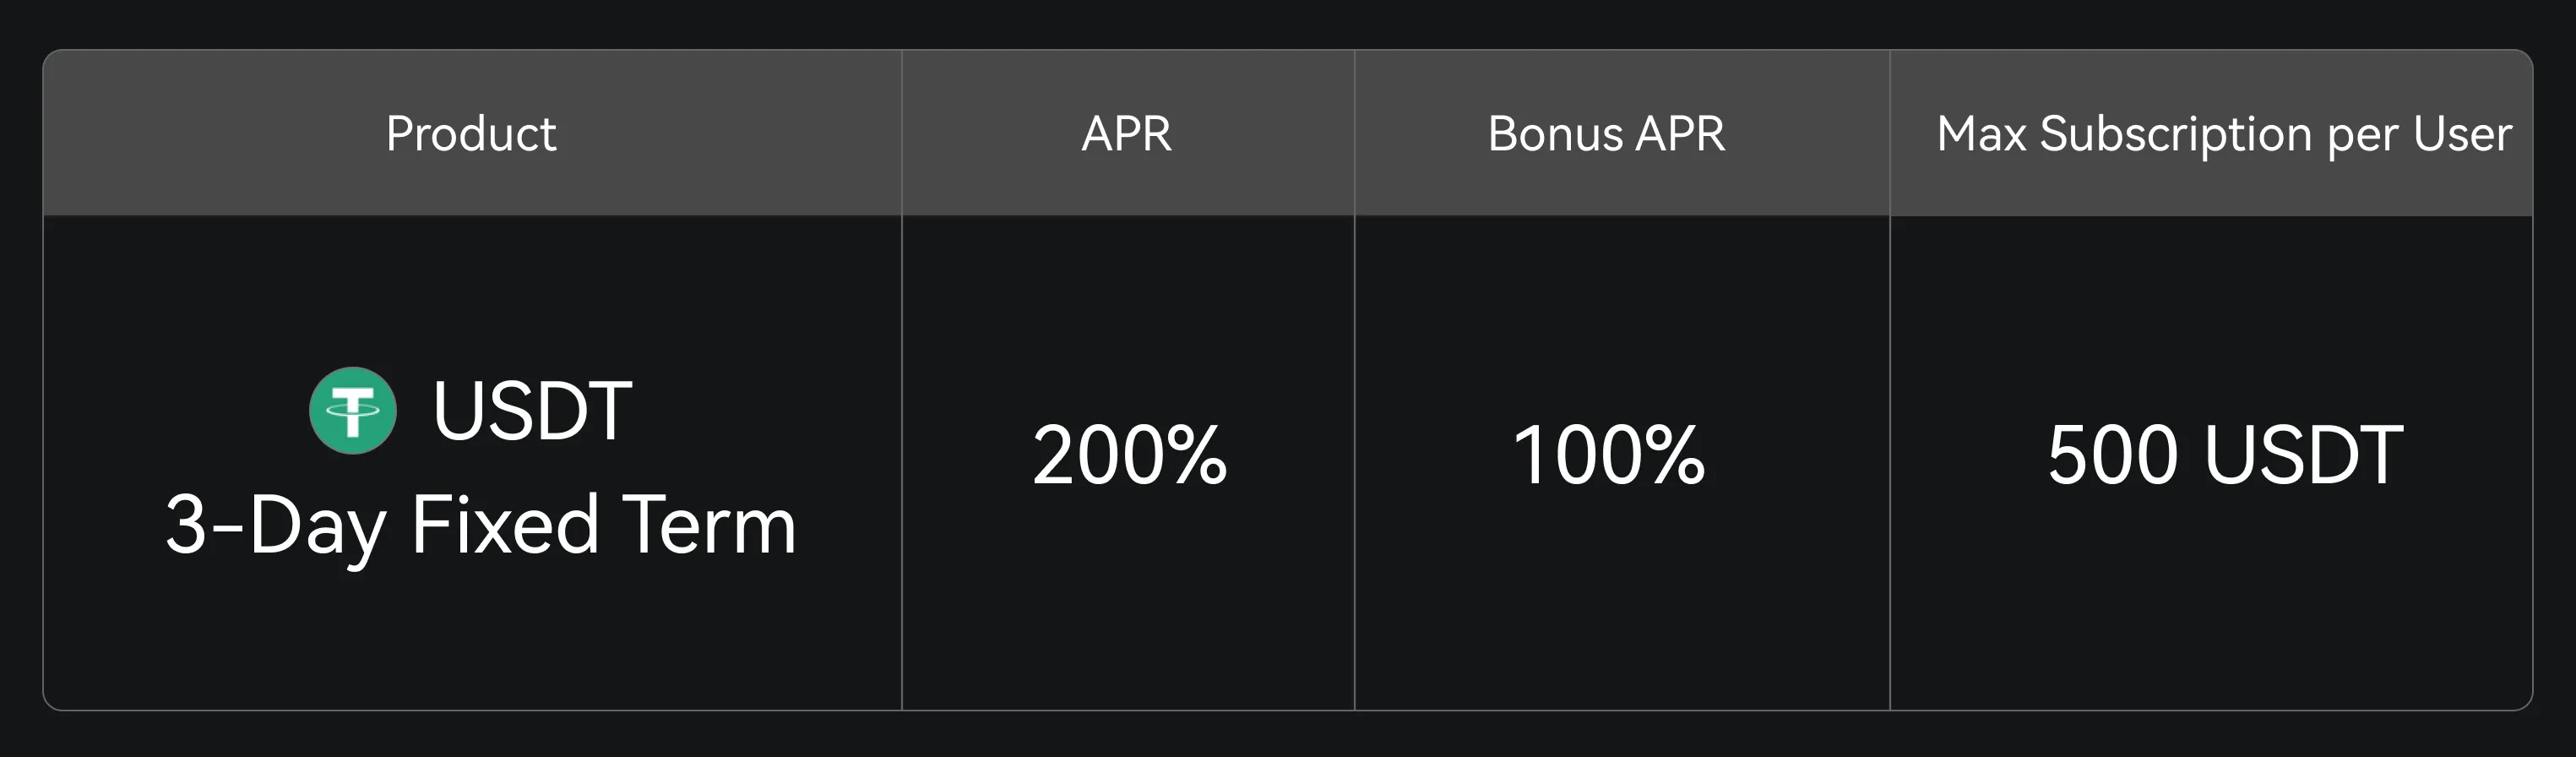
Task: Click the word Bonus in the header
Action: (1555, 134)
